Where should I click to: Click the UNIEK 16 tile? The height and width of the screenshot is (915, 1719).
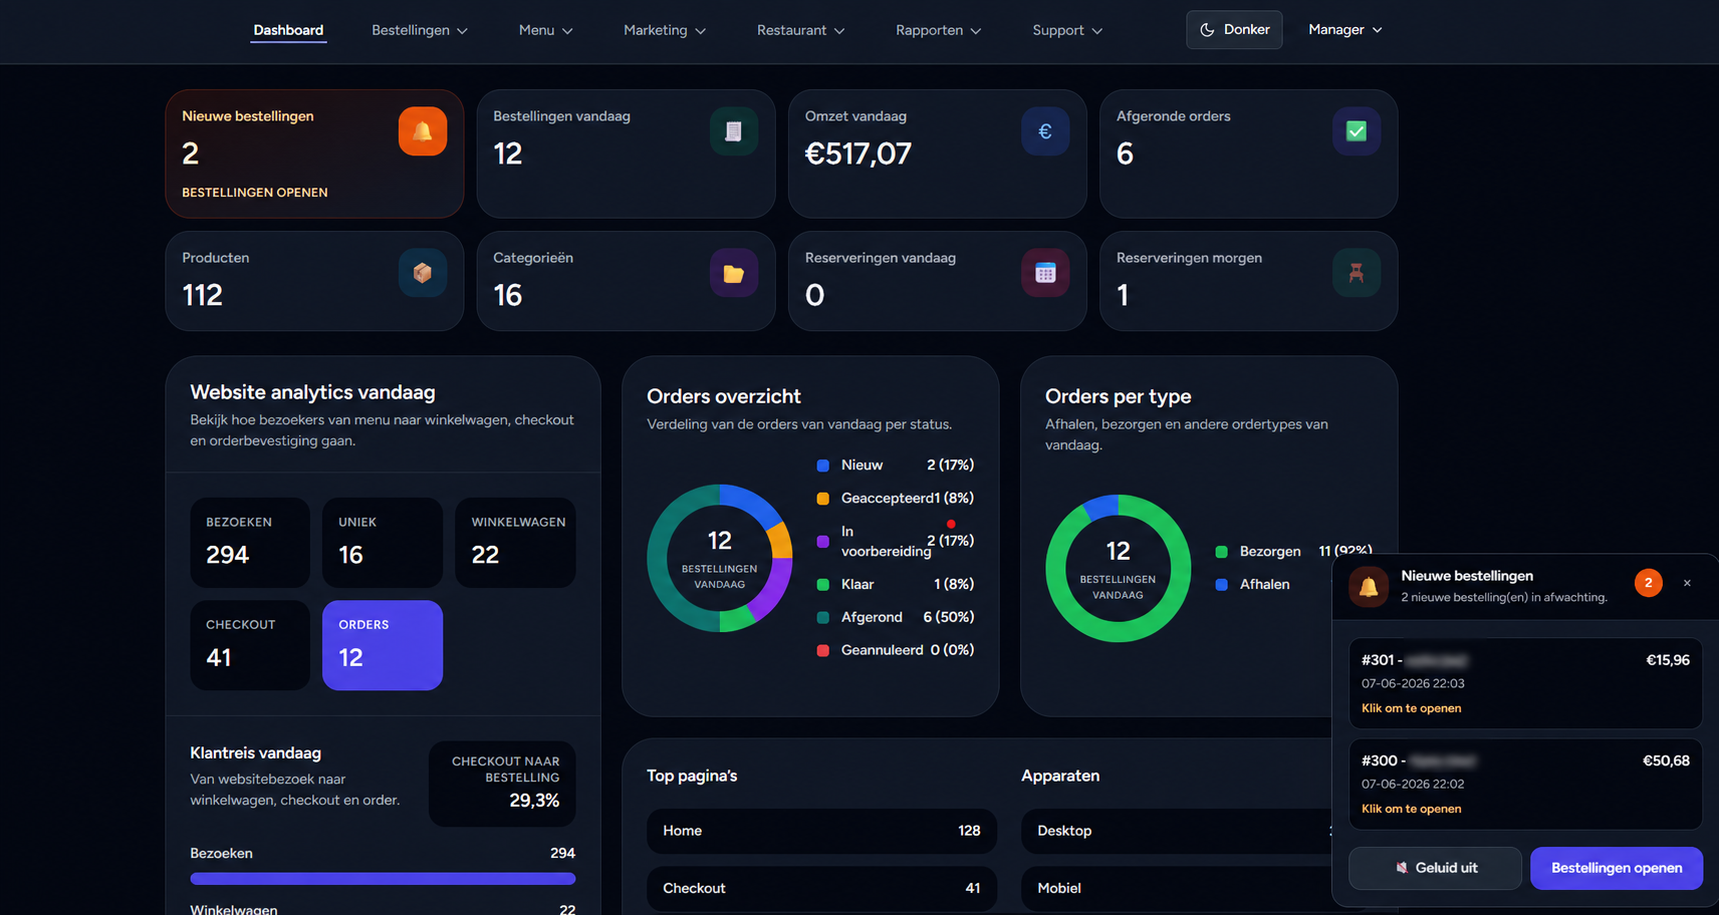click(x=382, y=542)
